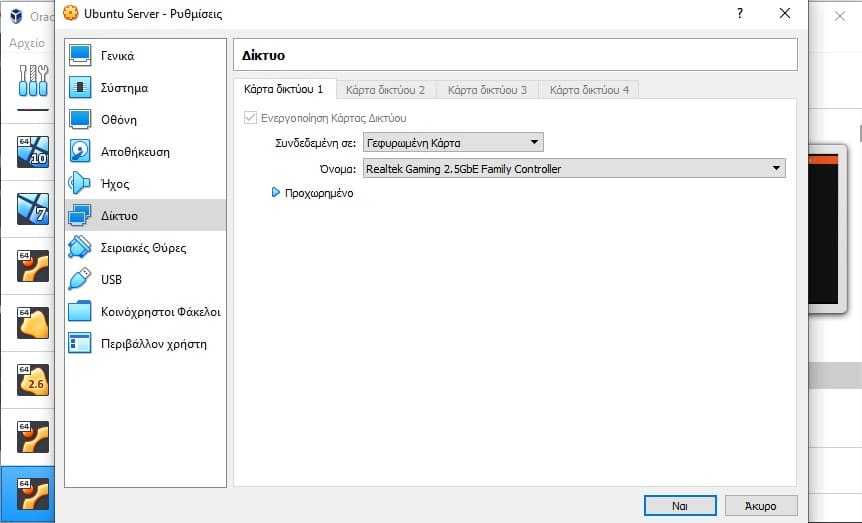Click the VM preview thumbnail behind the dialog
The width and height of the screenshot is (862, 523).
coord(826,229)
